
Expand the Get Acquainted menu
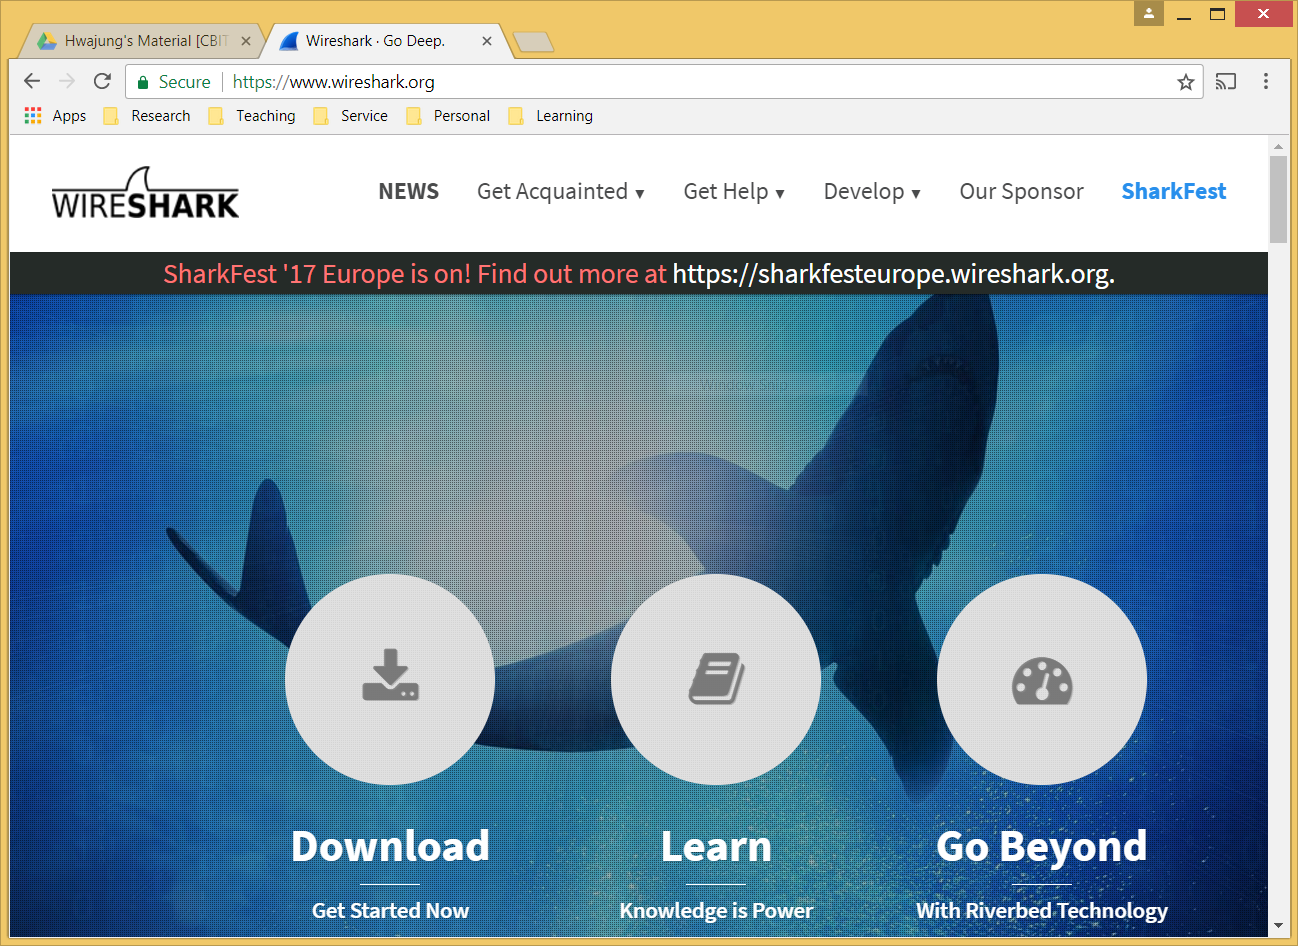coord(560,191)
